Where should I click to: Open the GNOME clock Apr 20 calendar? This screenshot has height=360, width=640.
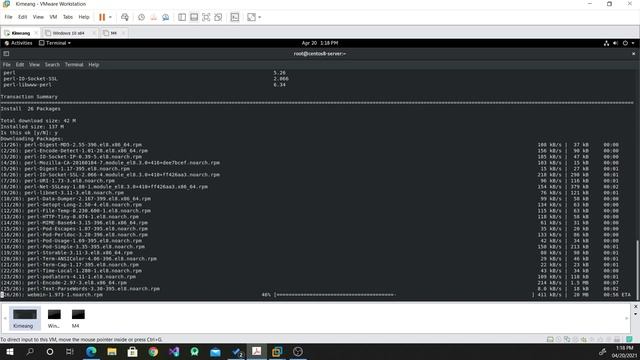(320, 43)
